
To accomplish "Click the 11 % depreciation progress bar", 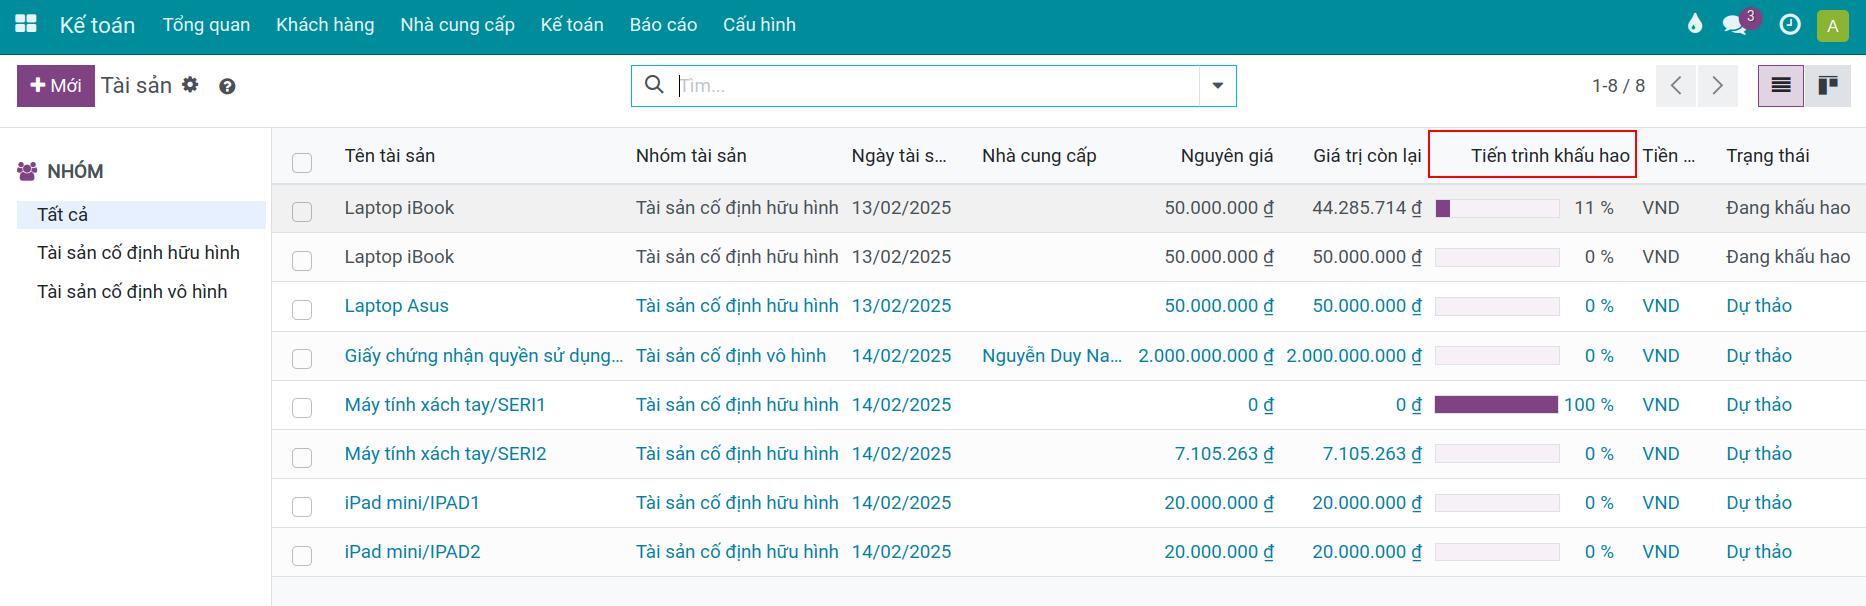I will [x=1497, y=208].
